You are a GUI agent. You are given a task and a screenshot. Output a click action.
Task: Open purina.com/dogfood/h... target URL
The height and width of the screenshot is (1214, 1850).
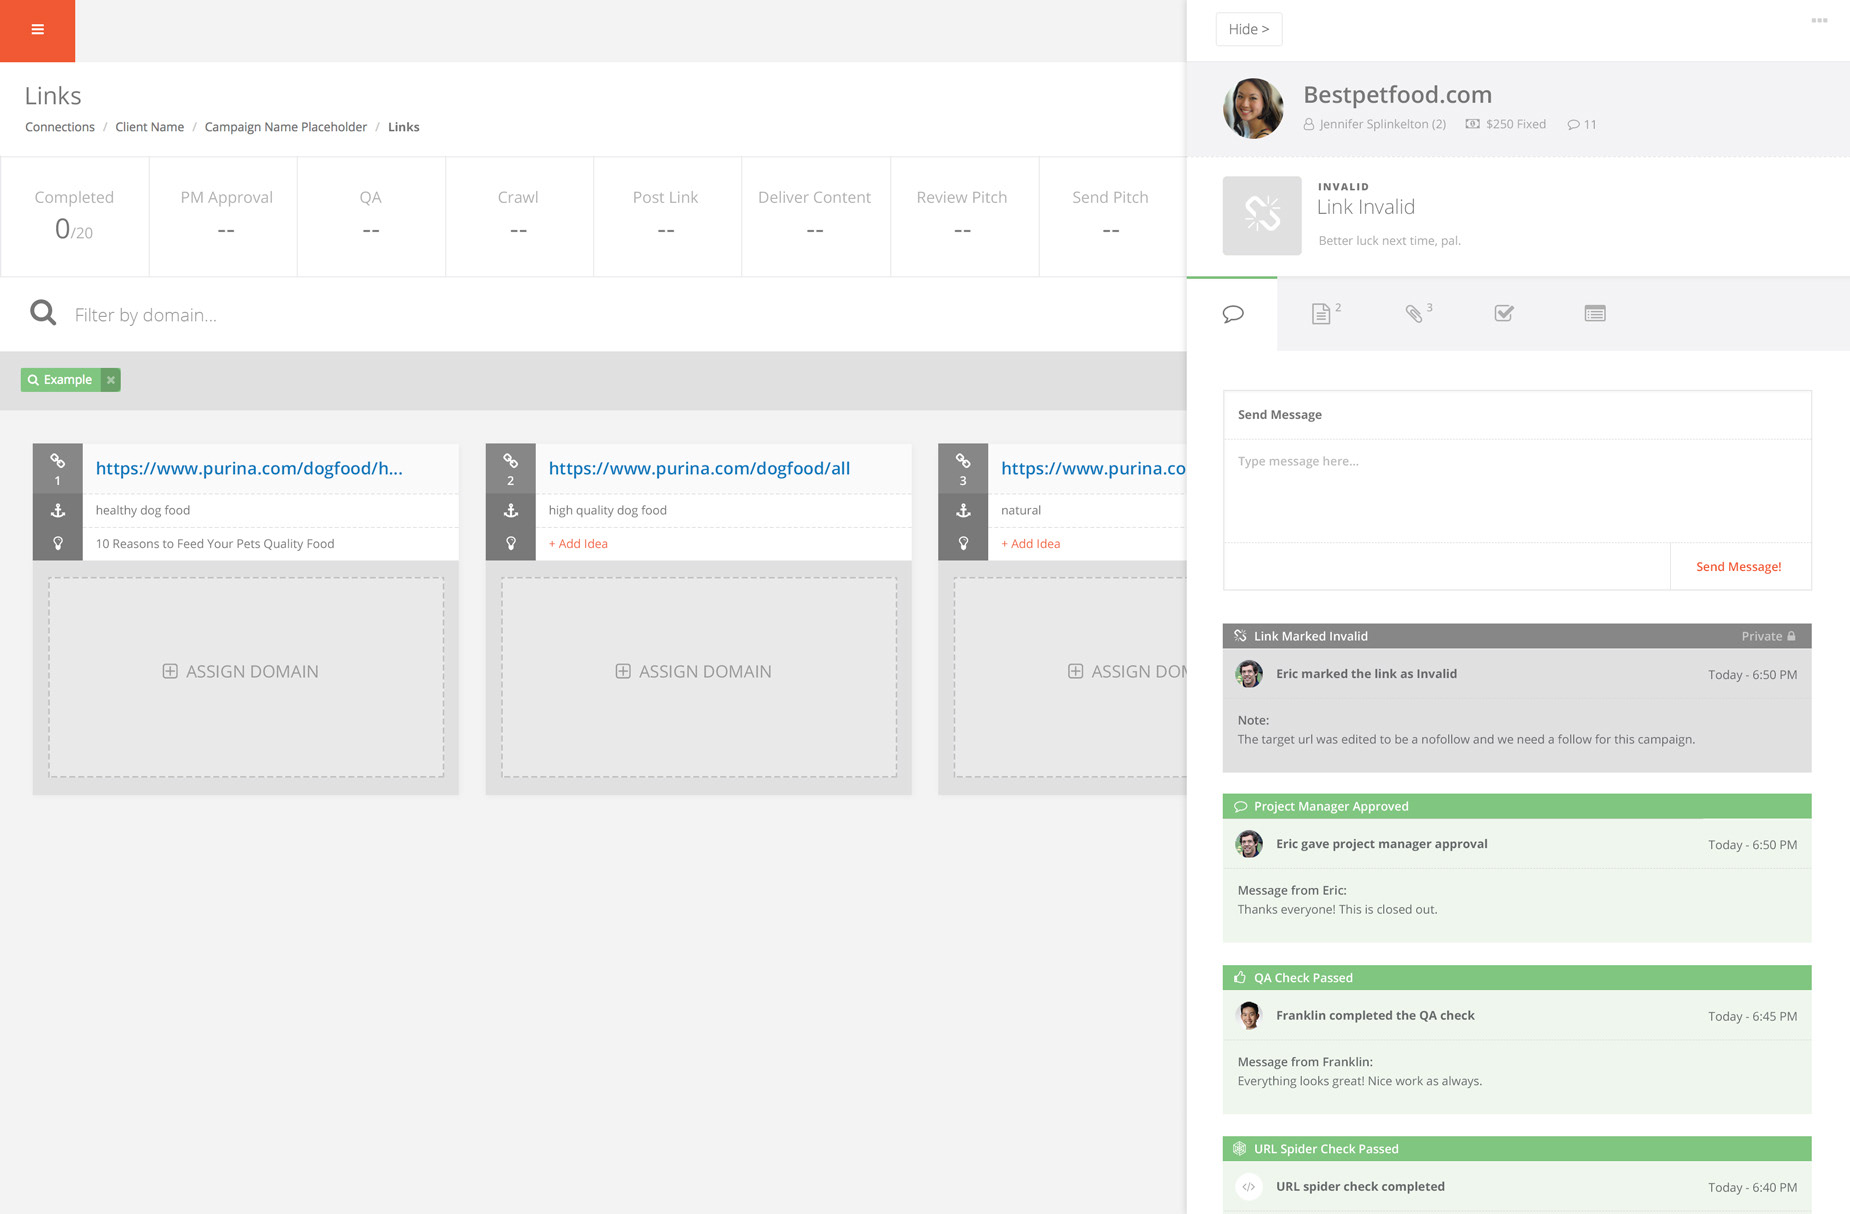pos(249,468)
